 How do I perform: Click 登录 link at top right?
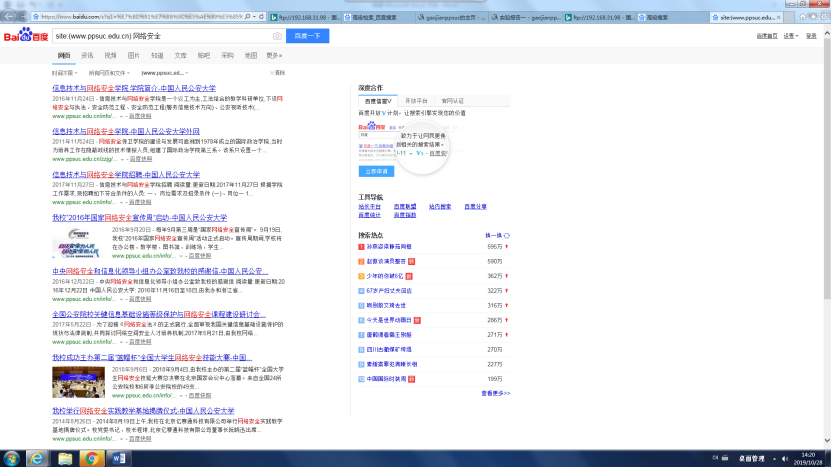point(811,36)
